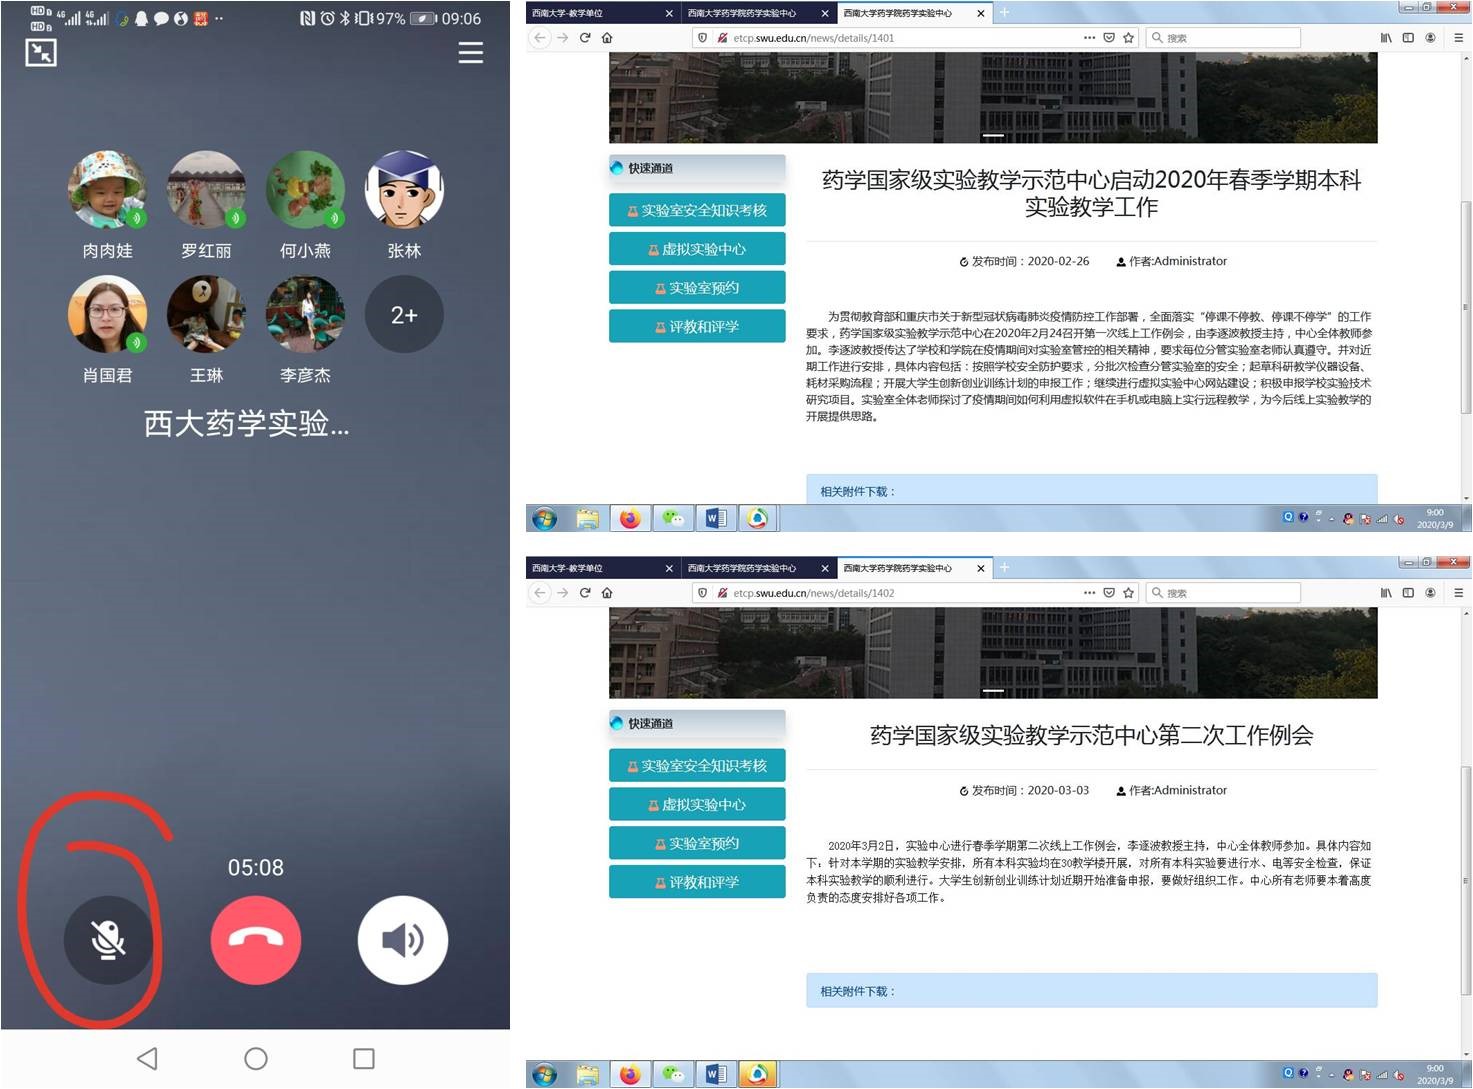This screenshot has width=1473, height=1089.
Task: Go to the home page in the details/1401 browser
Action: pos(607,38)
